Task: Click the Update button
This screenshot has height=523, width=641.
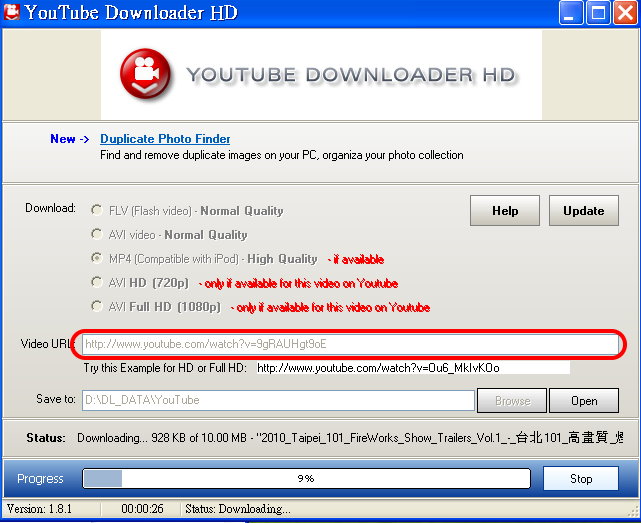Action: click(584, 211)
